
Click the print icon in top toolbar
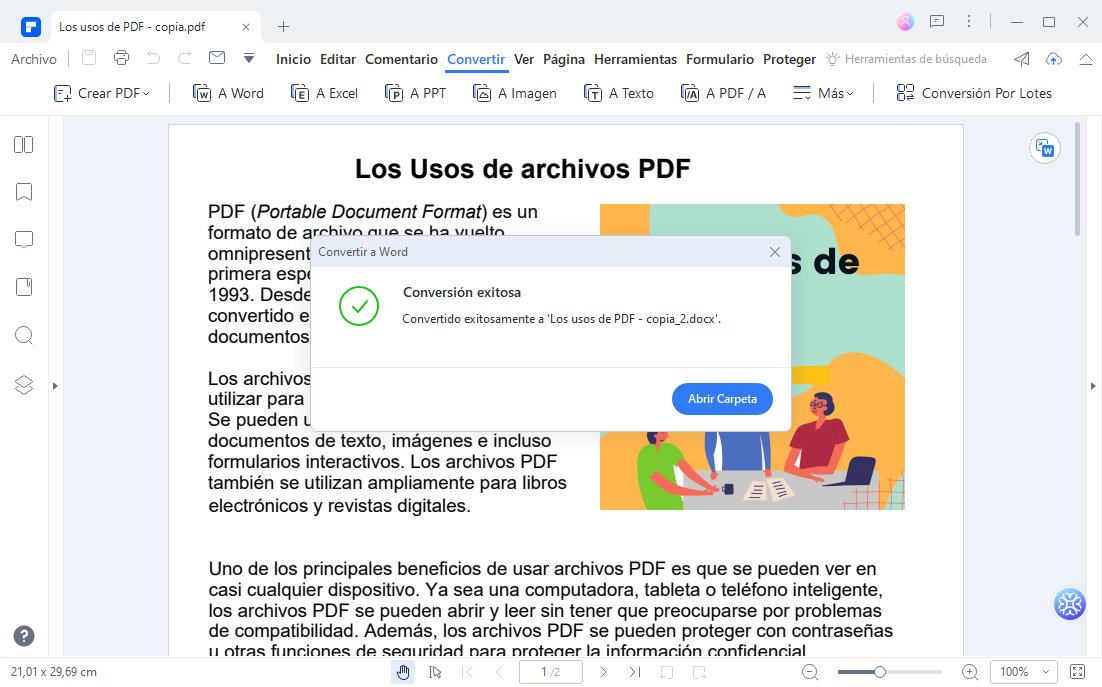[121, 58]
